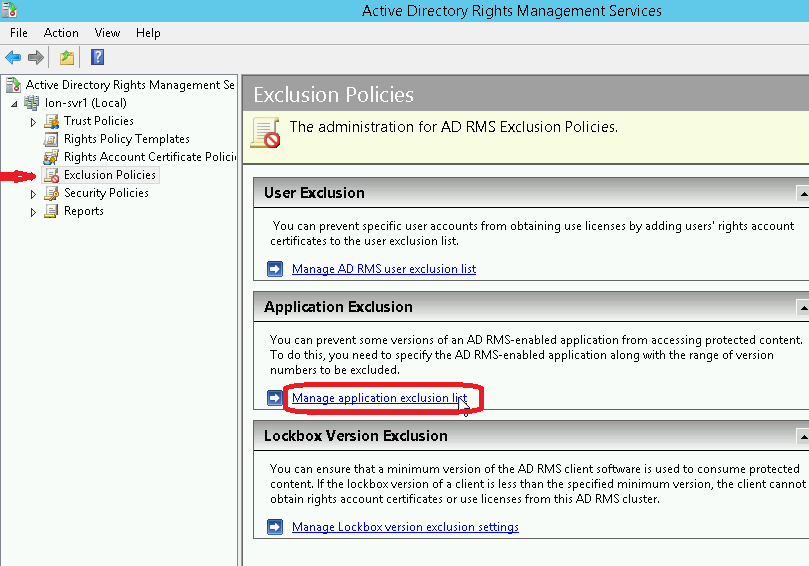This screenshot has height=566, width=809.
Task: Collapse the Ion-svr1 (Local) server node
Action: [x=14, y=104]
